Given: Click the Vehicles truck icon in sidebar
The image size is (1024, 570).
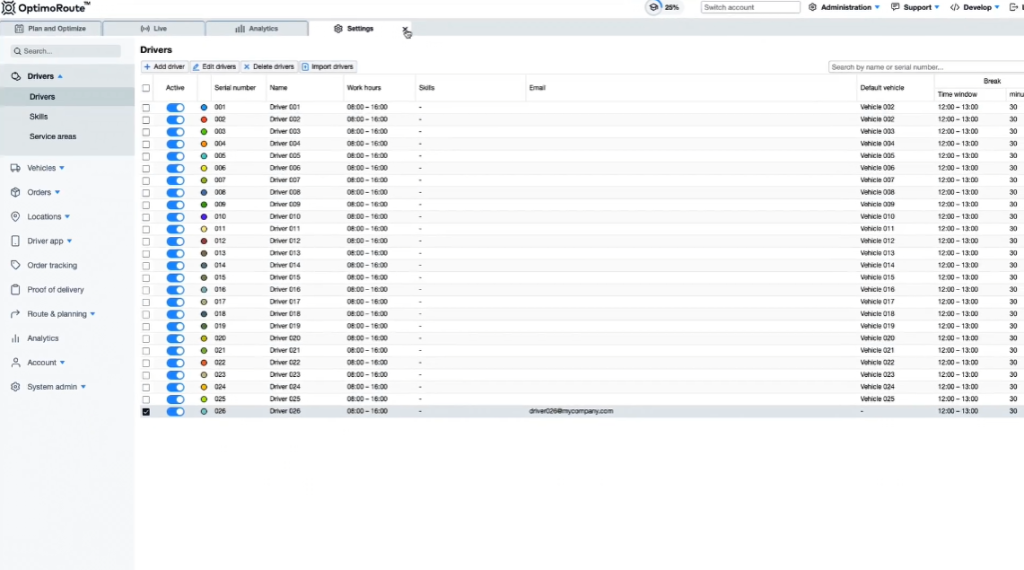Looking at the screenshot, I should (x=16, y=168).
